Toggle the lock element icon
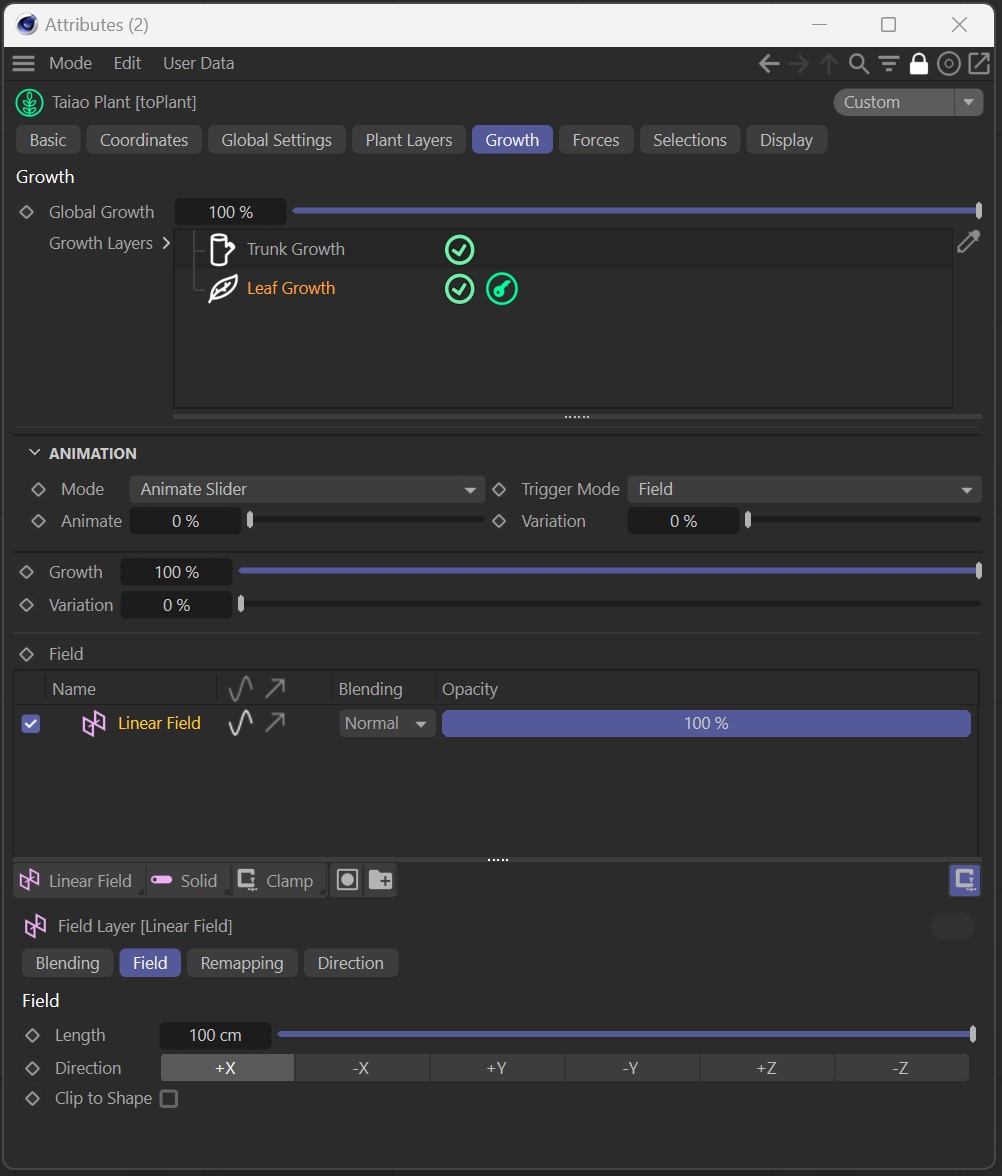Image resolution: width=1002 pixels, height=1176 pixels. coord(918,64)
